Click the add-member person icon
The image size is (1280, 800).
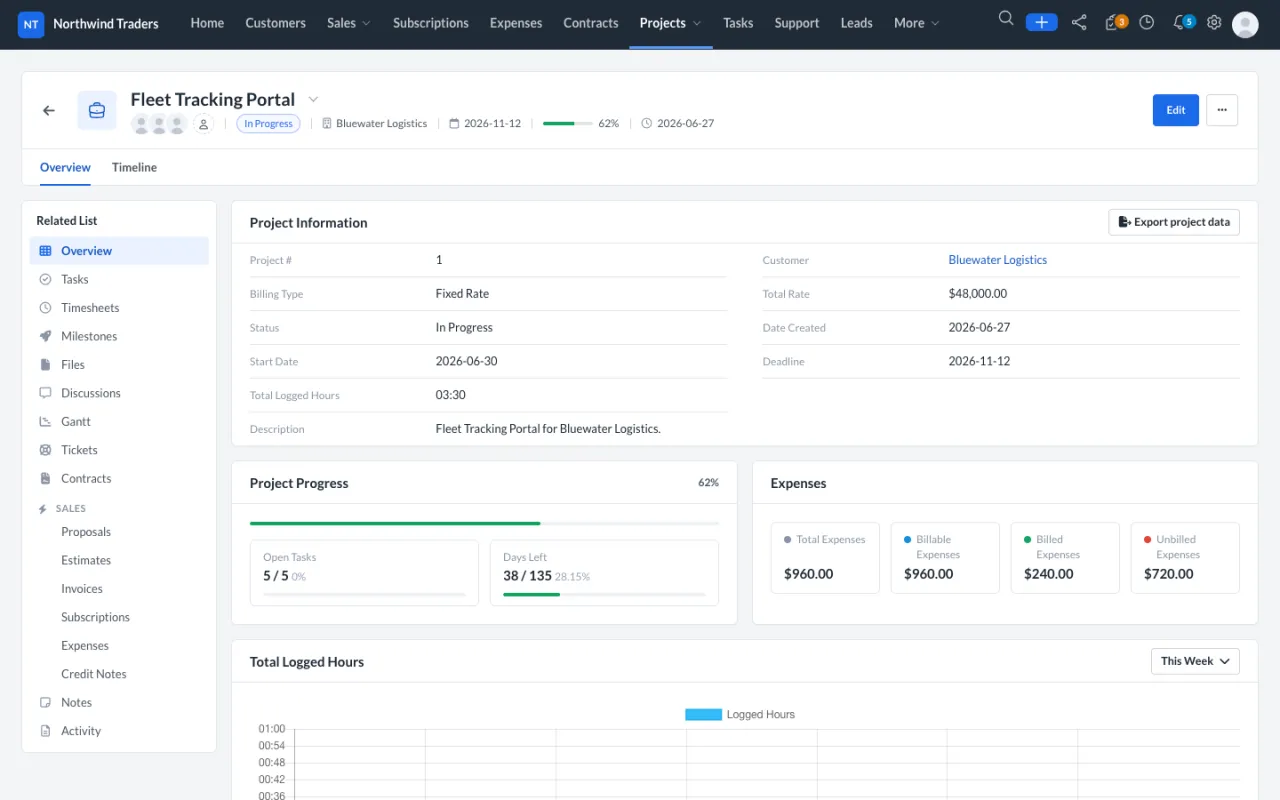tap(203, 124)
